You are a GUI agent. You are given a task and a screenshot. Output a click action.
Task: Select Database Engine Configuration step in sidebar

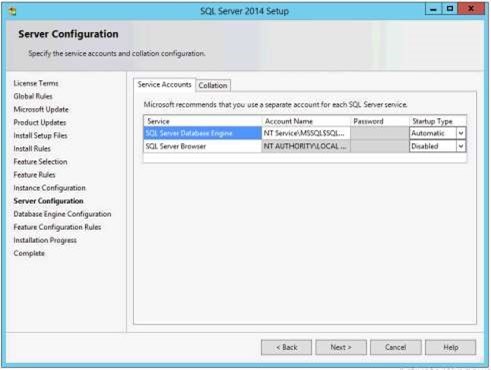pyautogui.click(x=62, y=214)
